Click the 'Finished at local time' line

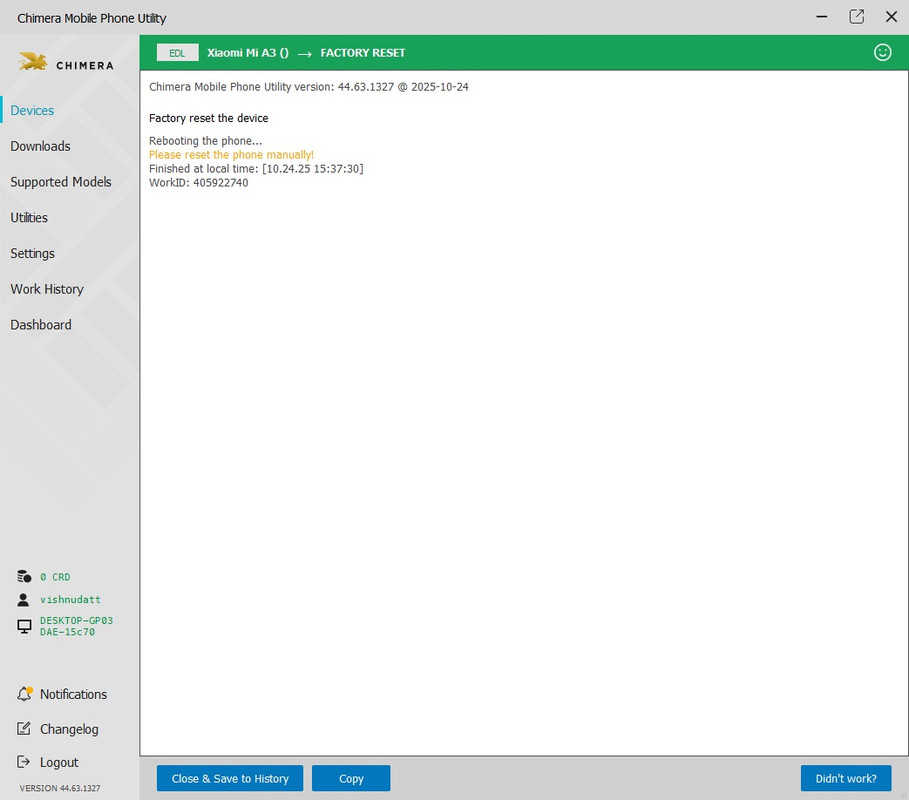(x=256, y=169)
